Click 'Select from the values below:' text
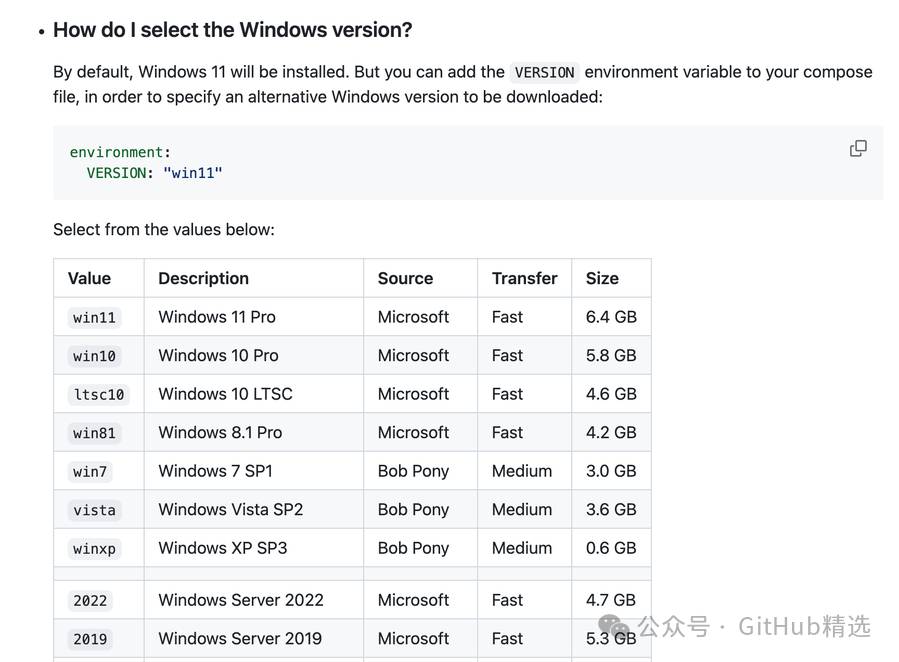899x662 pixels. 164,229
